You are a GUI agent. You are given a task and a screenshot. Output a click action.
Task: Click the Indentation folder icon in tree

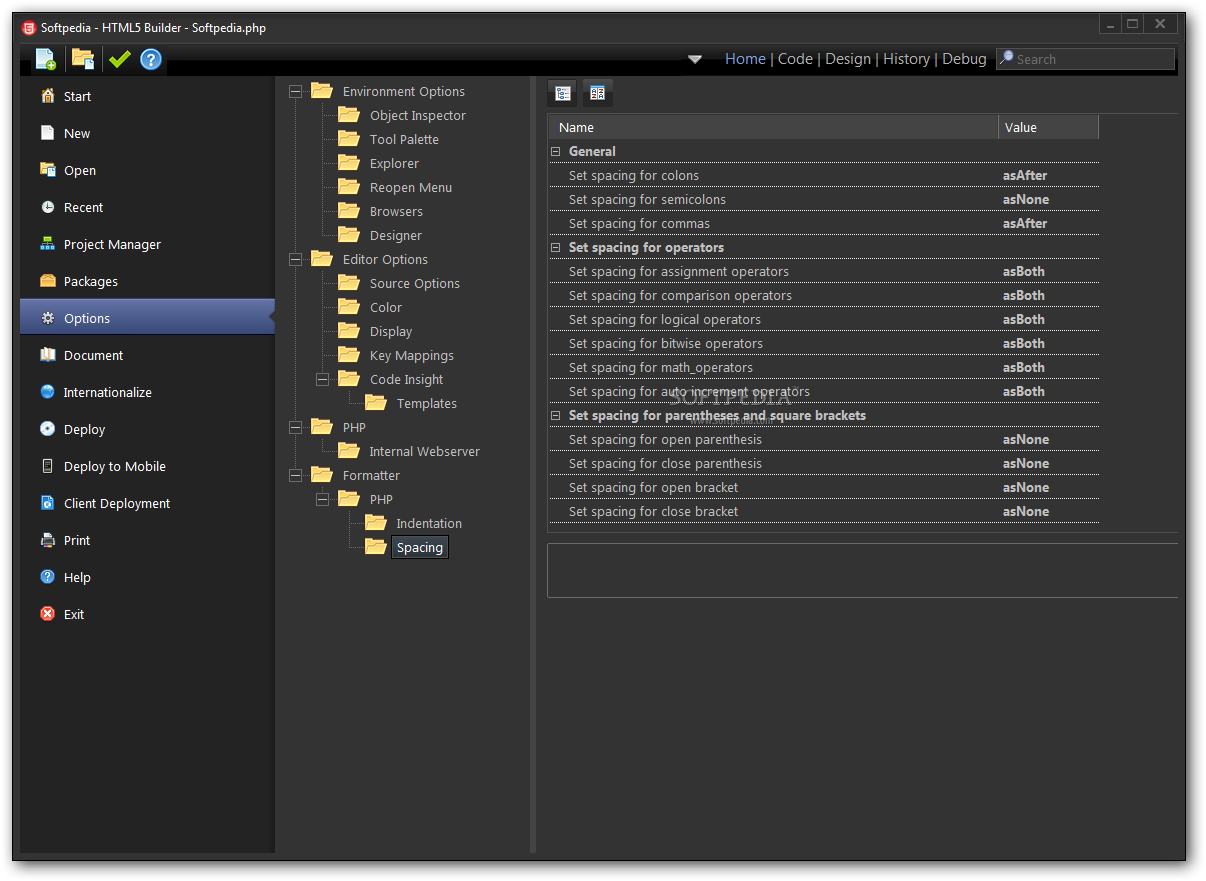pyautogui.click(x=376, y=522)
